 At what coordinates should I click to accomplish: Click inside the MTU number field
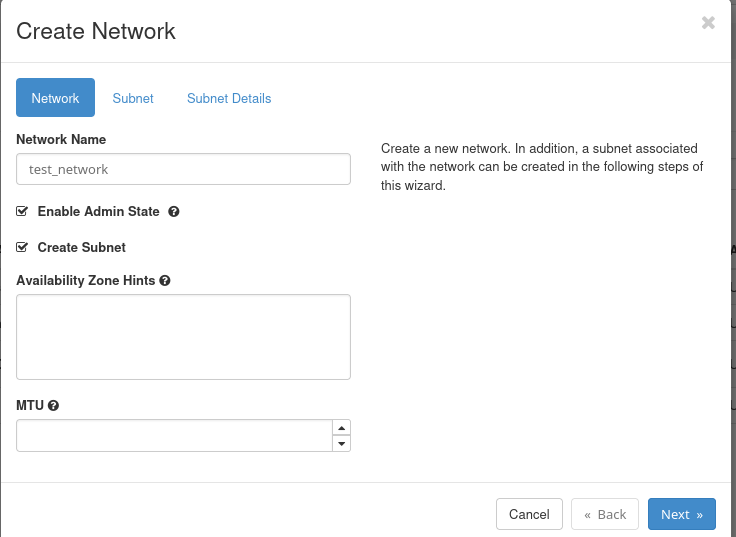point(173,436)
